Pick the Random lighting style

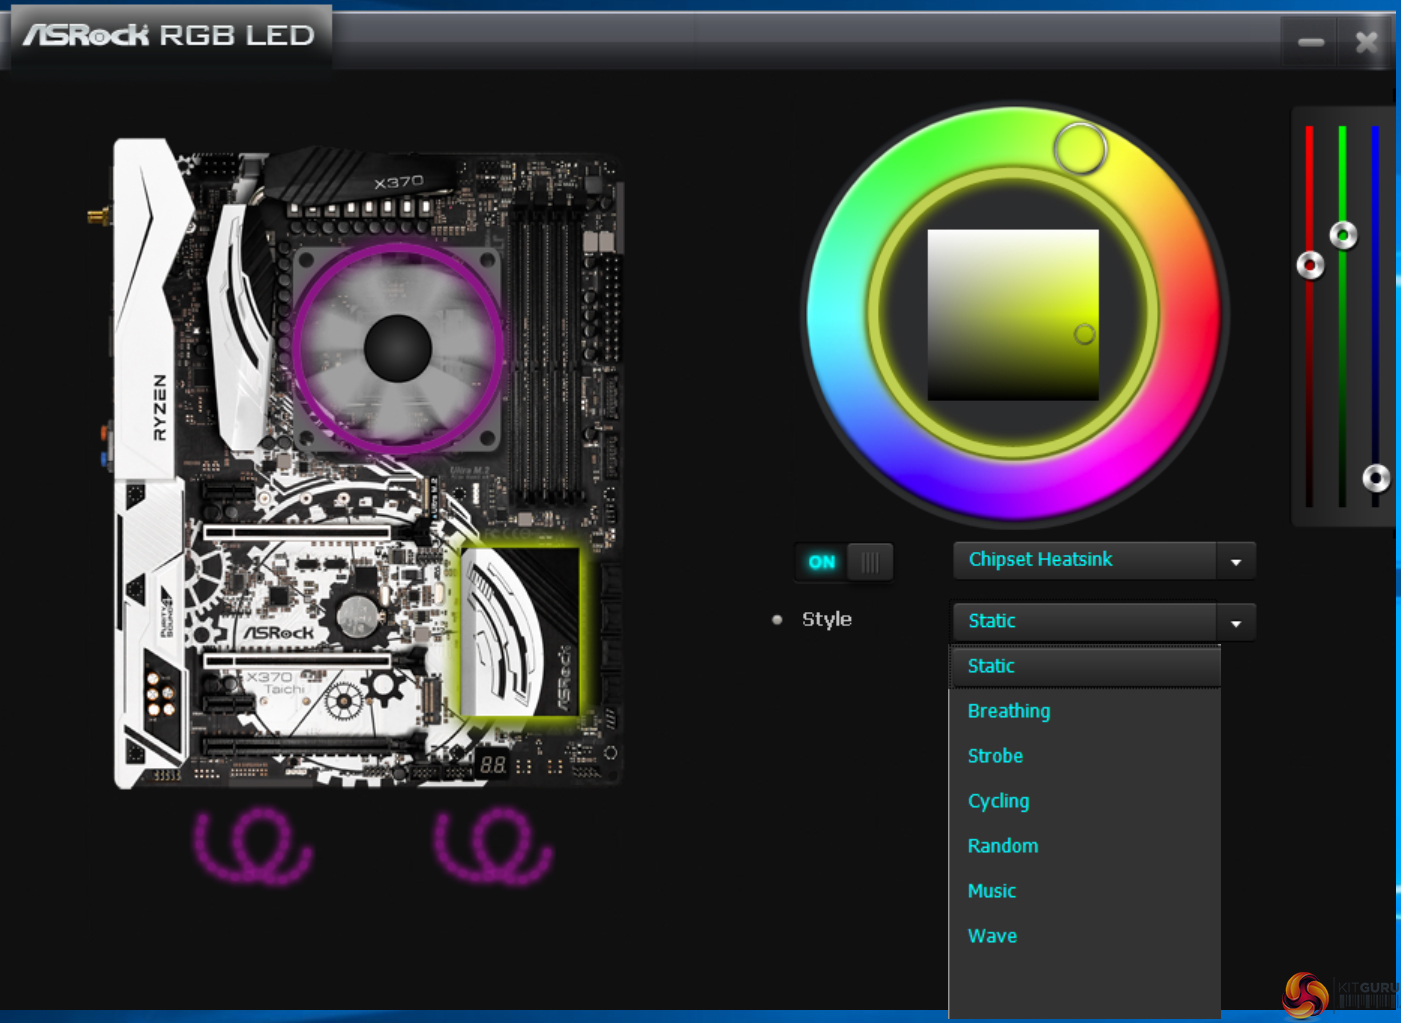point(1085,846)
